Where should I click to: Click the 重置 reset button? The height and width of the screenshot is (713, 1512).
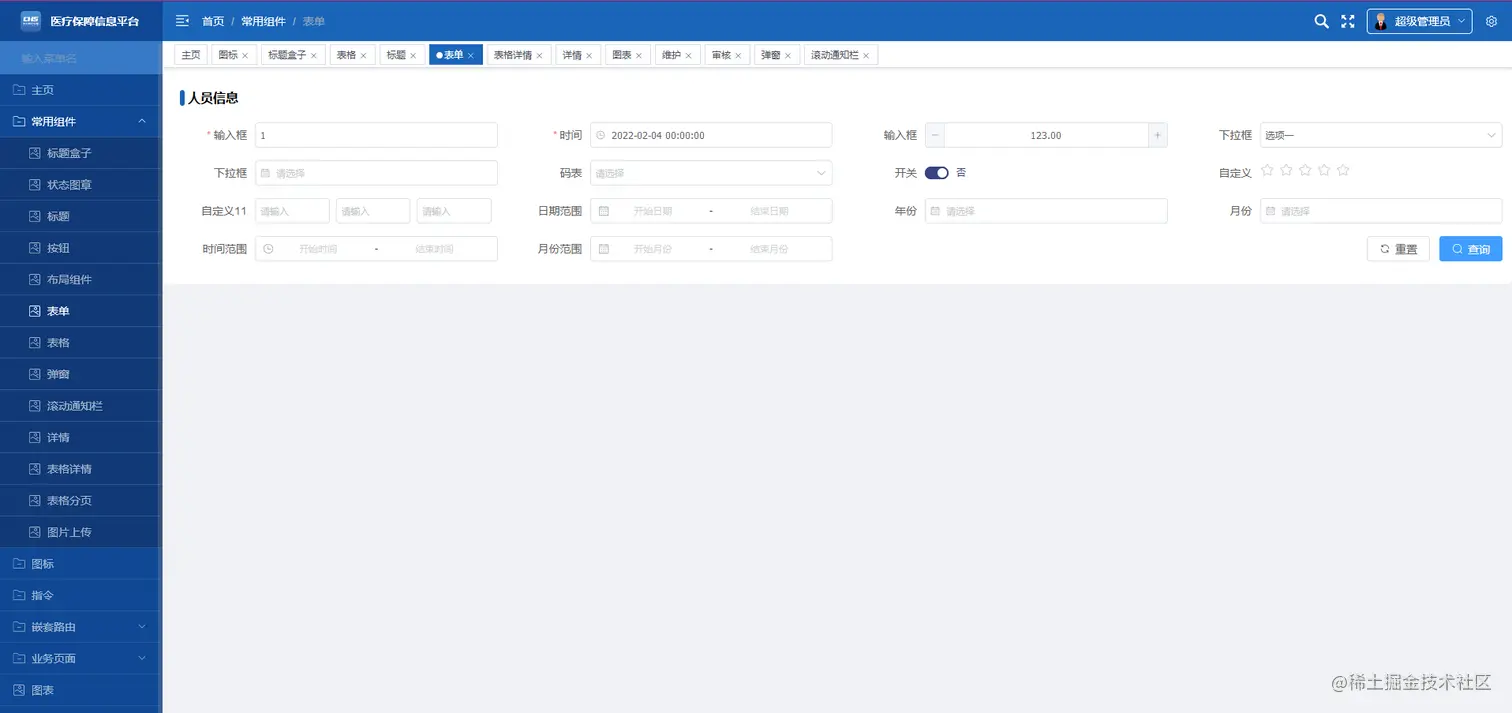click(x=1398, y=249)
